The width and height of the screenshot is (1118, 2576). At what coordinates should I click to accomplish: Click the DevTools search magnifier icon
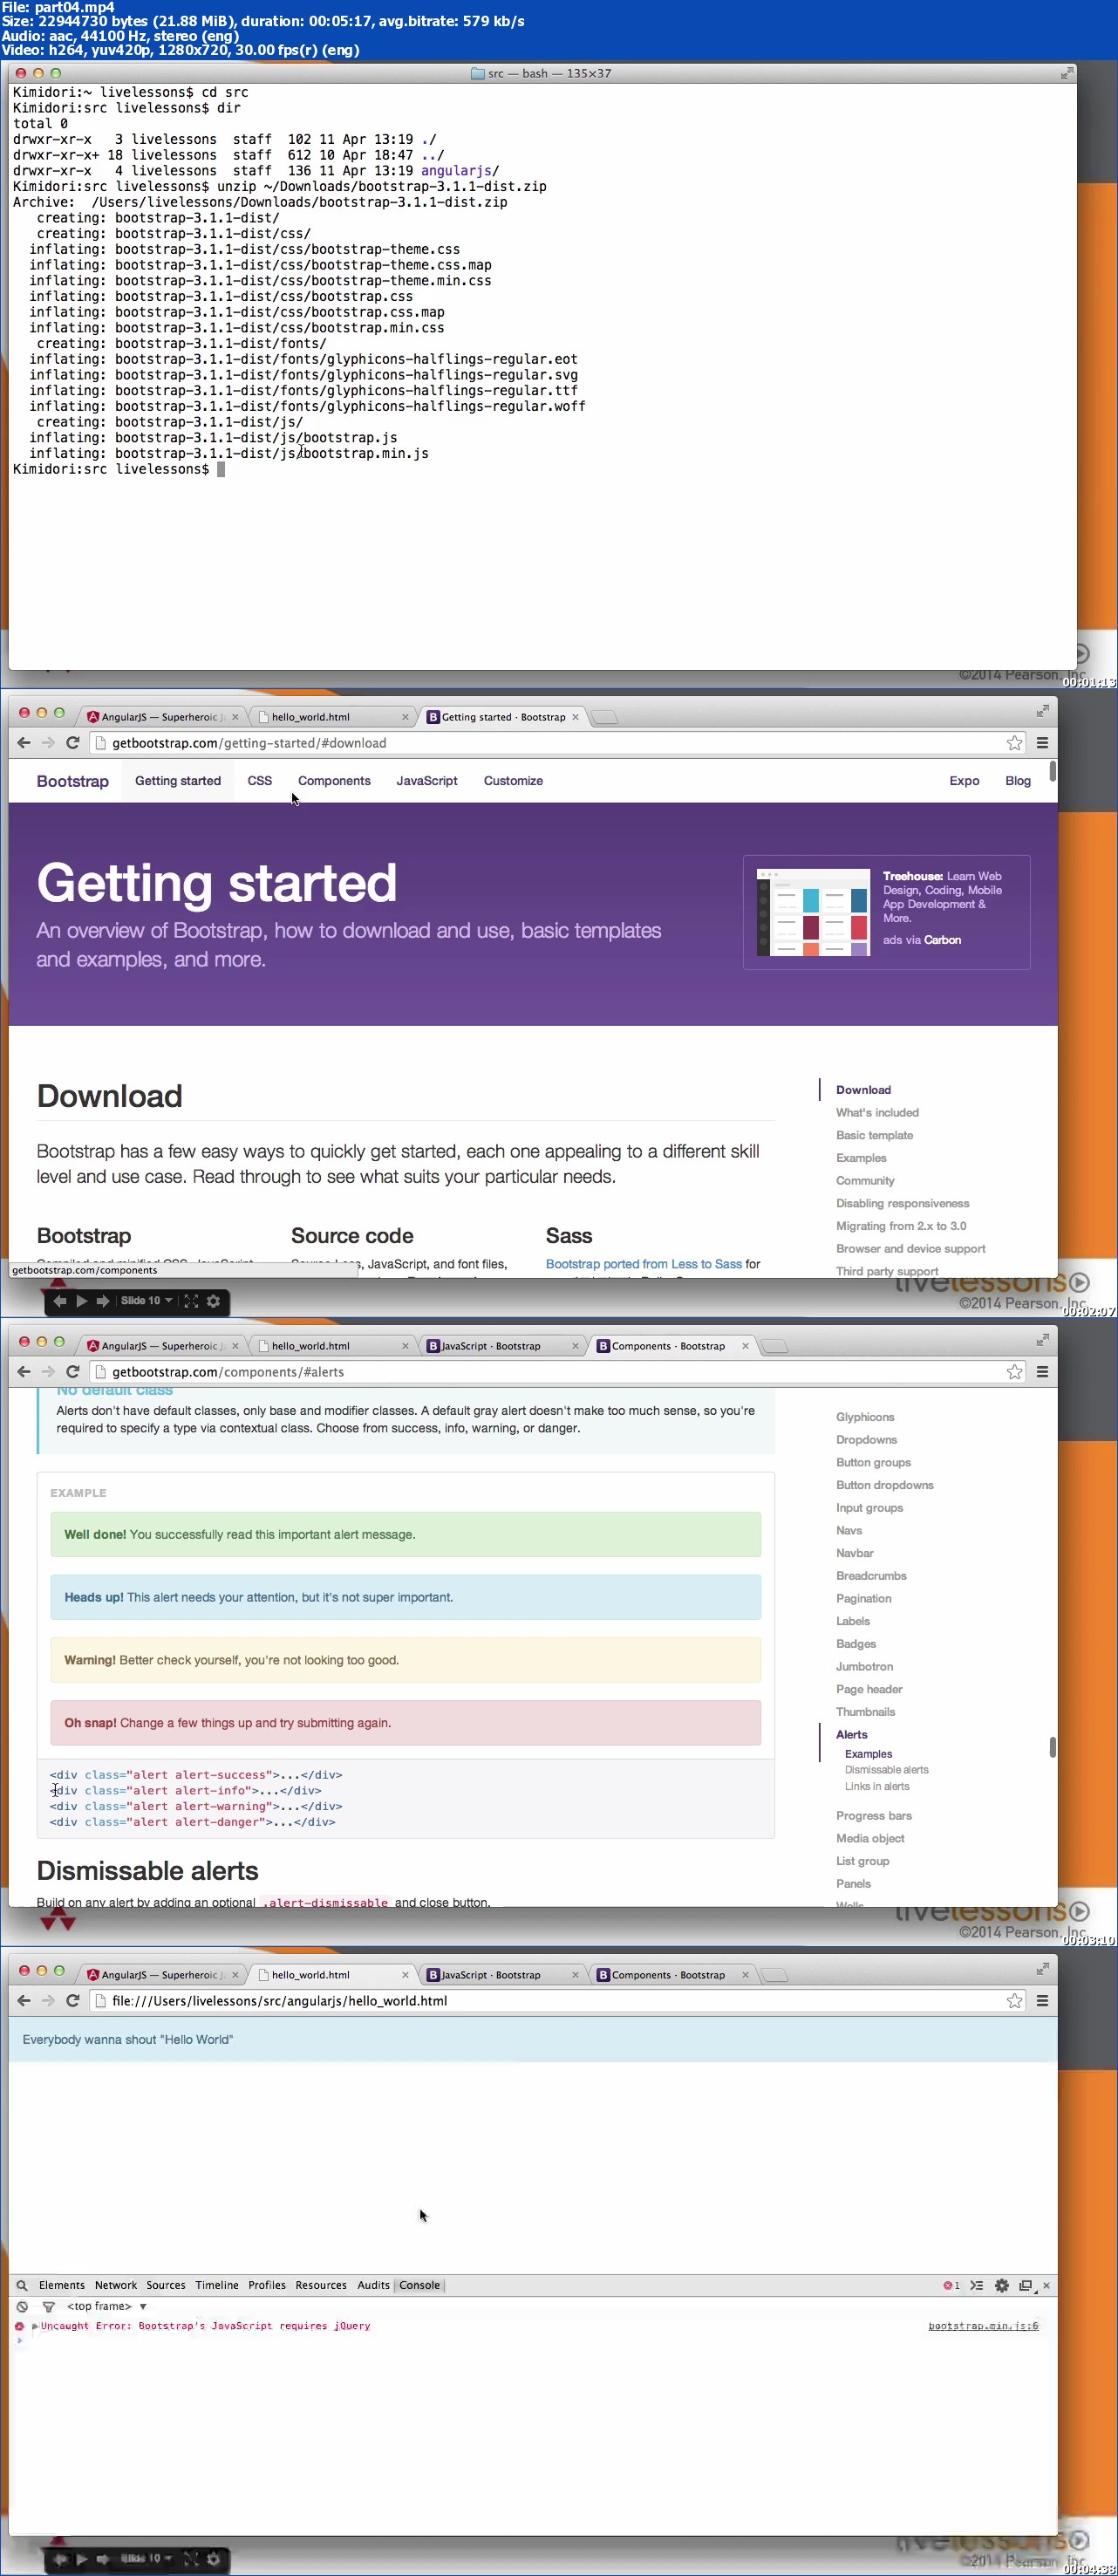click(x=21, y=2285)
